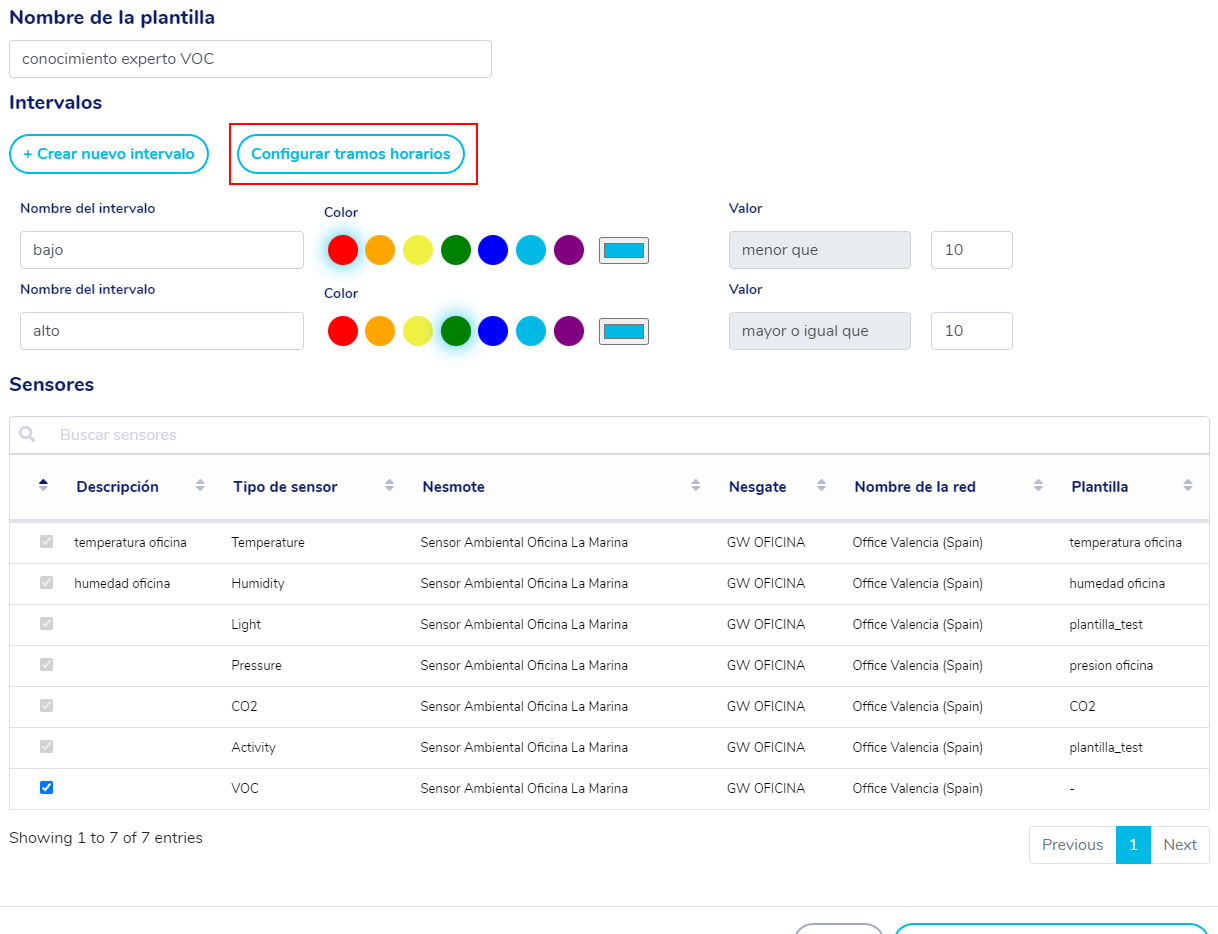1218x934 pixels.
Task: Click Crear nuevo intervalo button
Action: coord(109,154)
